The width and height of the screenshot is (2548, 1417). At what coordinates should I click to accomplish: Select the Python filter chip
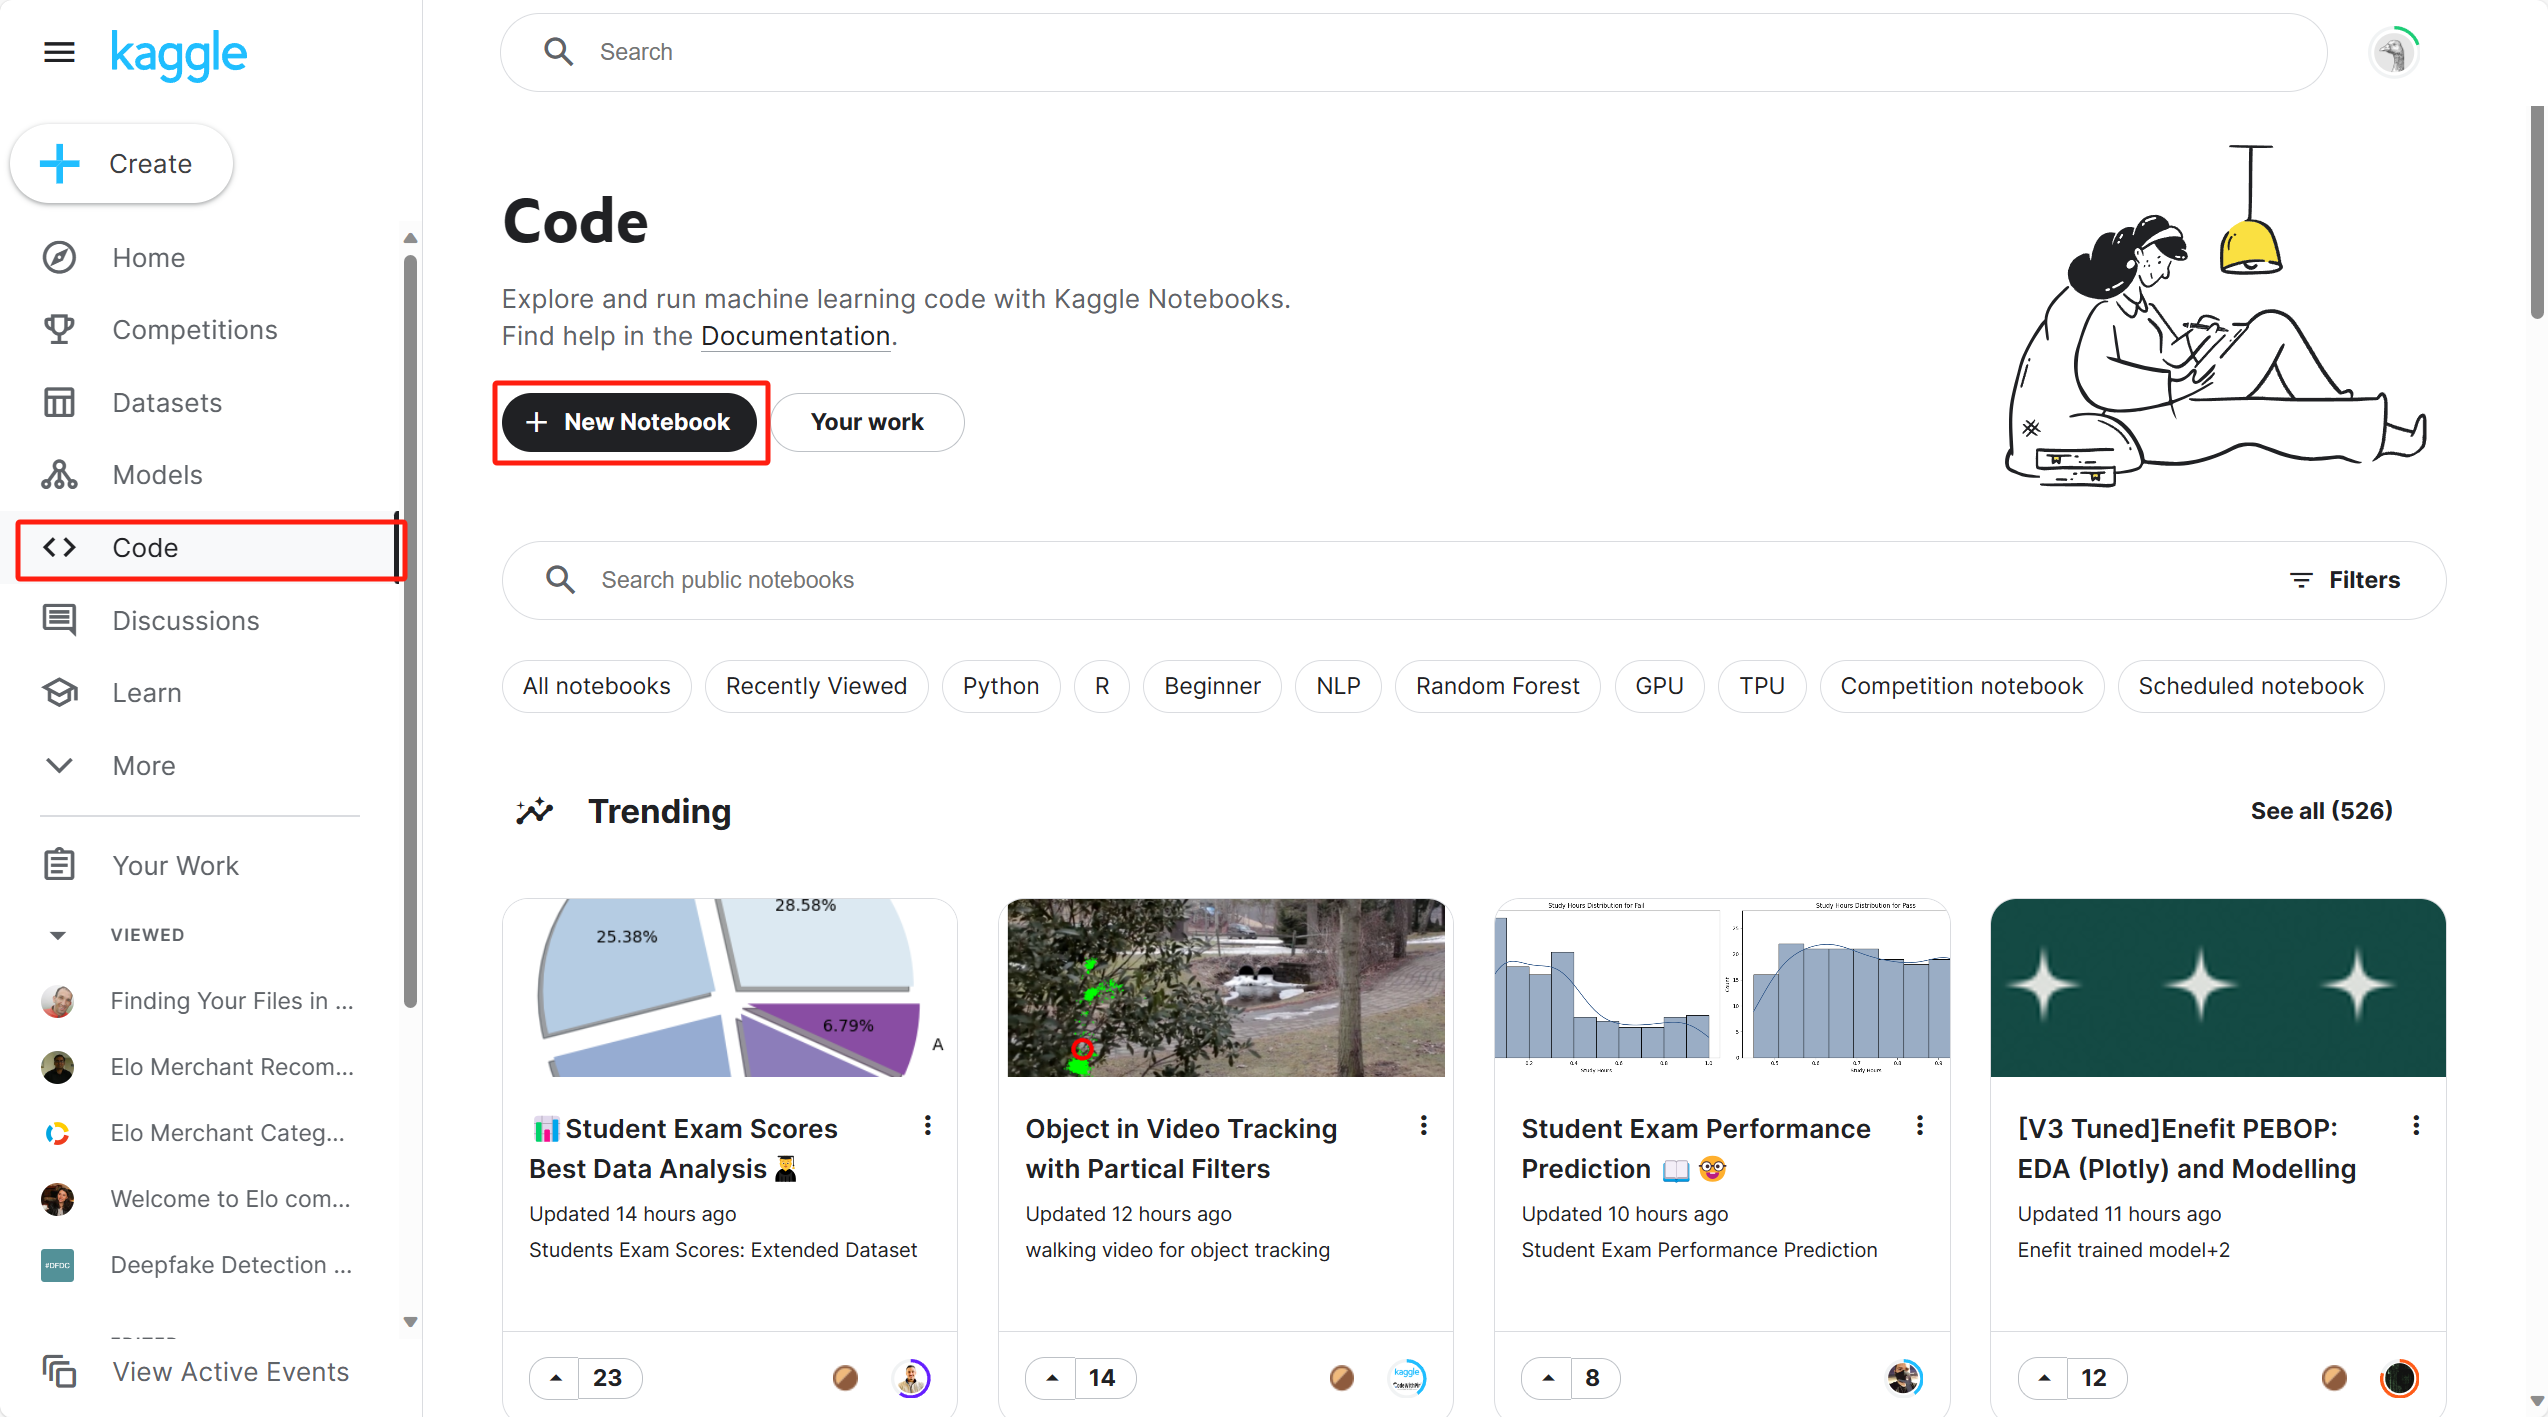click(1000, 686)
